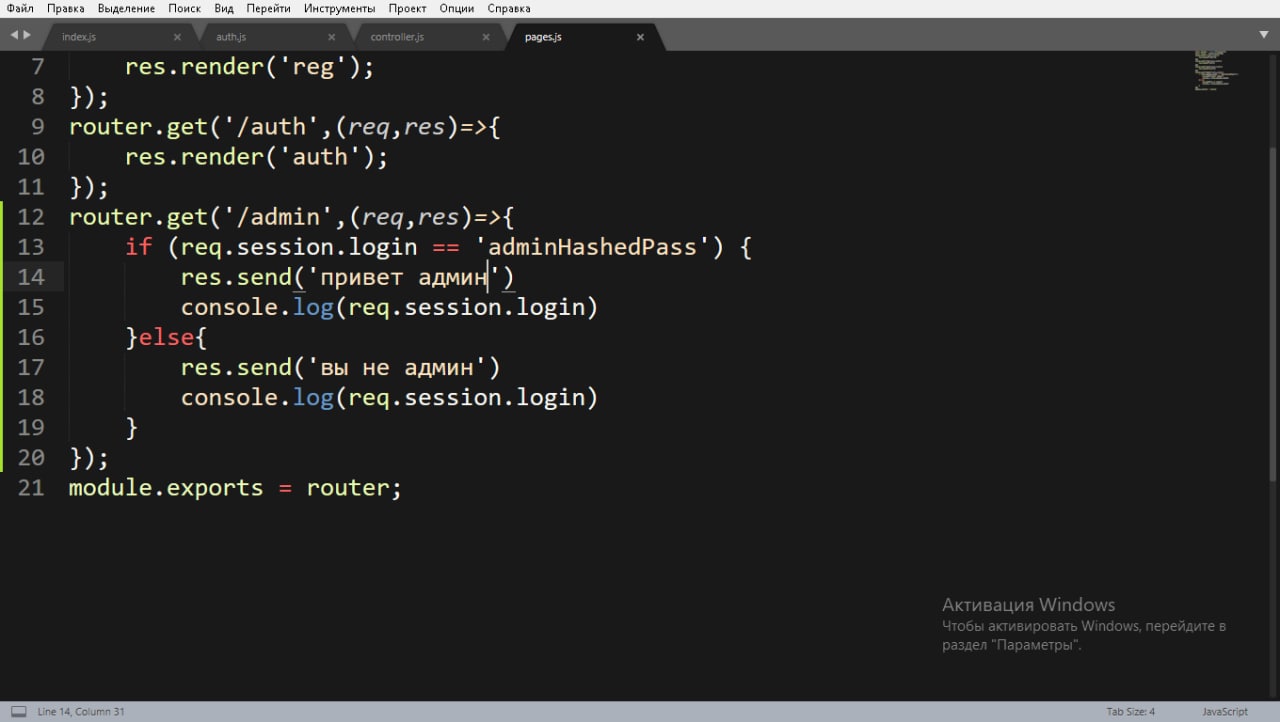Open the Файл menu
This screenshot has height=722, width=1280.
[x=20, y=8]
